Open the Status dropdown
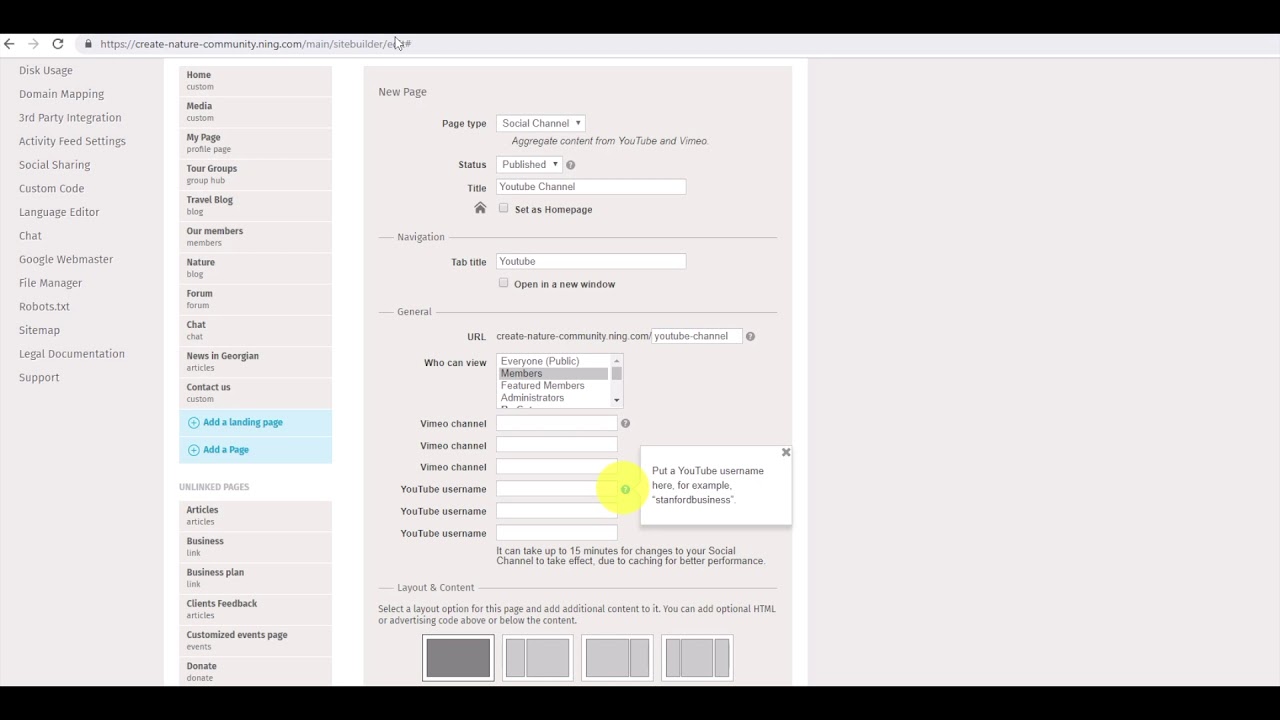 (529, 164)
